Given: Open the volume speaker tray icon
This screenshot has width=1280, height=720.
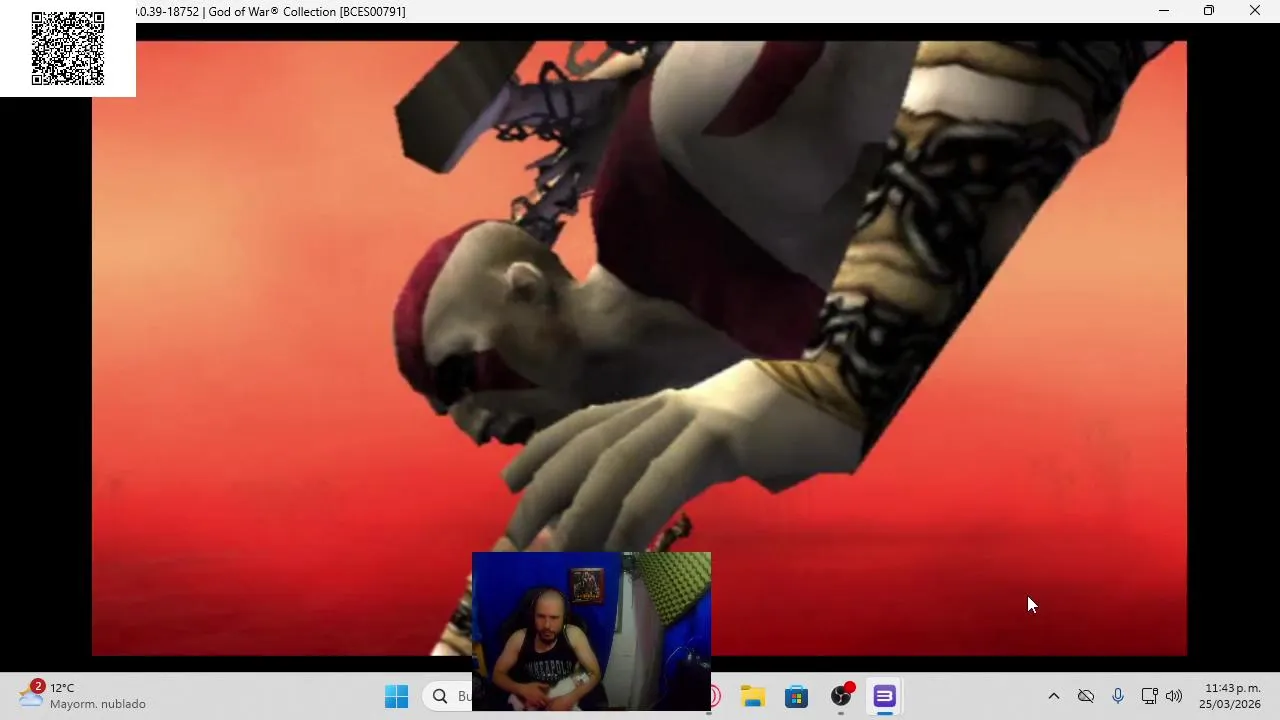Looking at the screenshot, I should pyautogui.click(x=1174, y=696).
